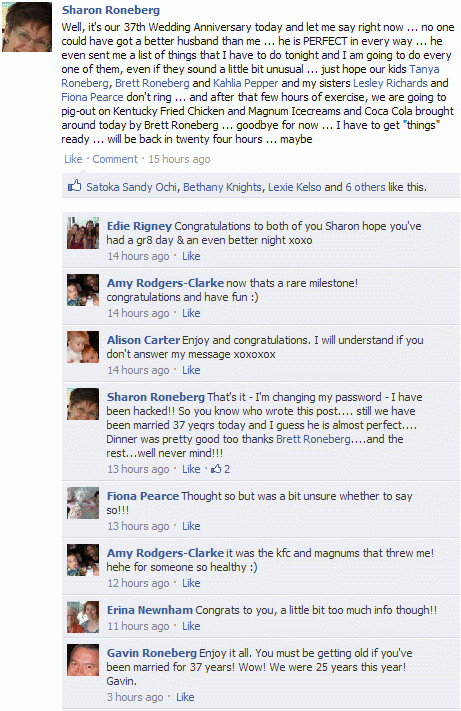Click Alison Carter's profile thumbnail

[83, 347]
